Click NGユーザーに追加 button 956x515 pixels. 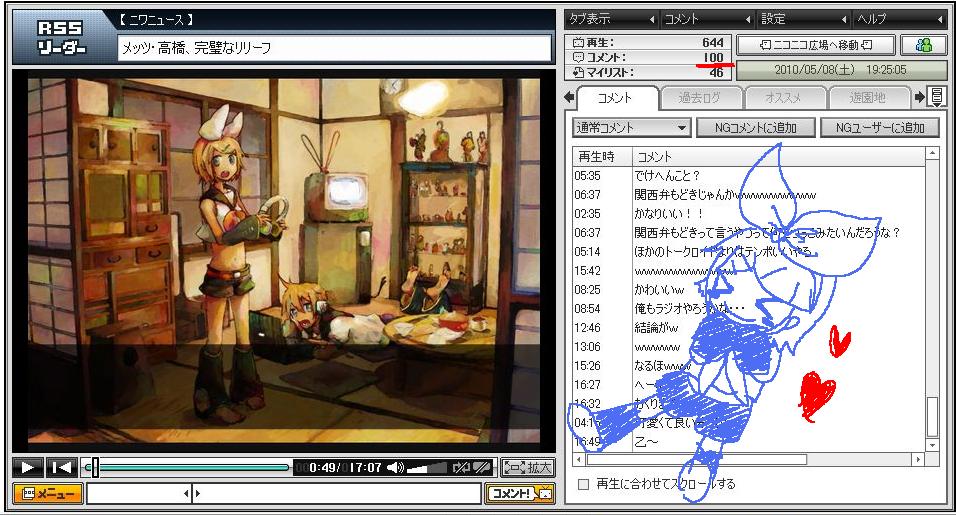pyautogui.click(x=880, y=127)
